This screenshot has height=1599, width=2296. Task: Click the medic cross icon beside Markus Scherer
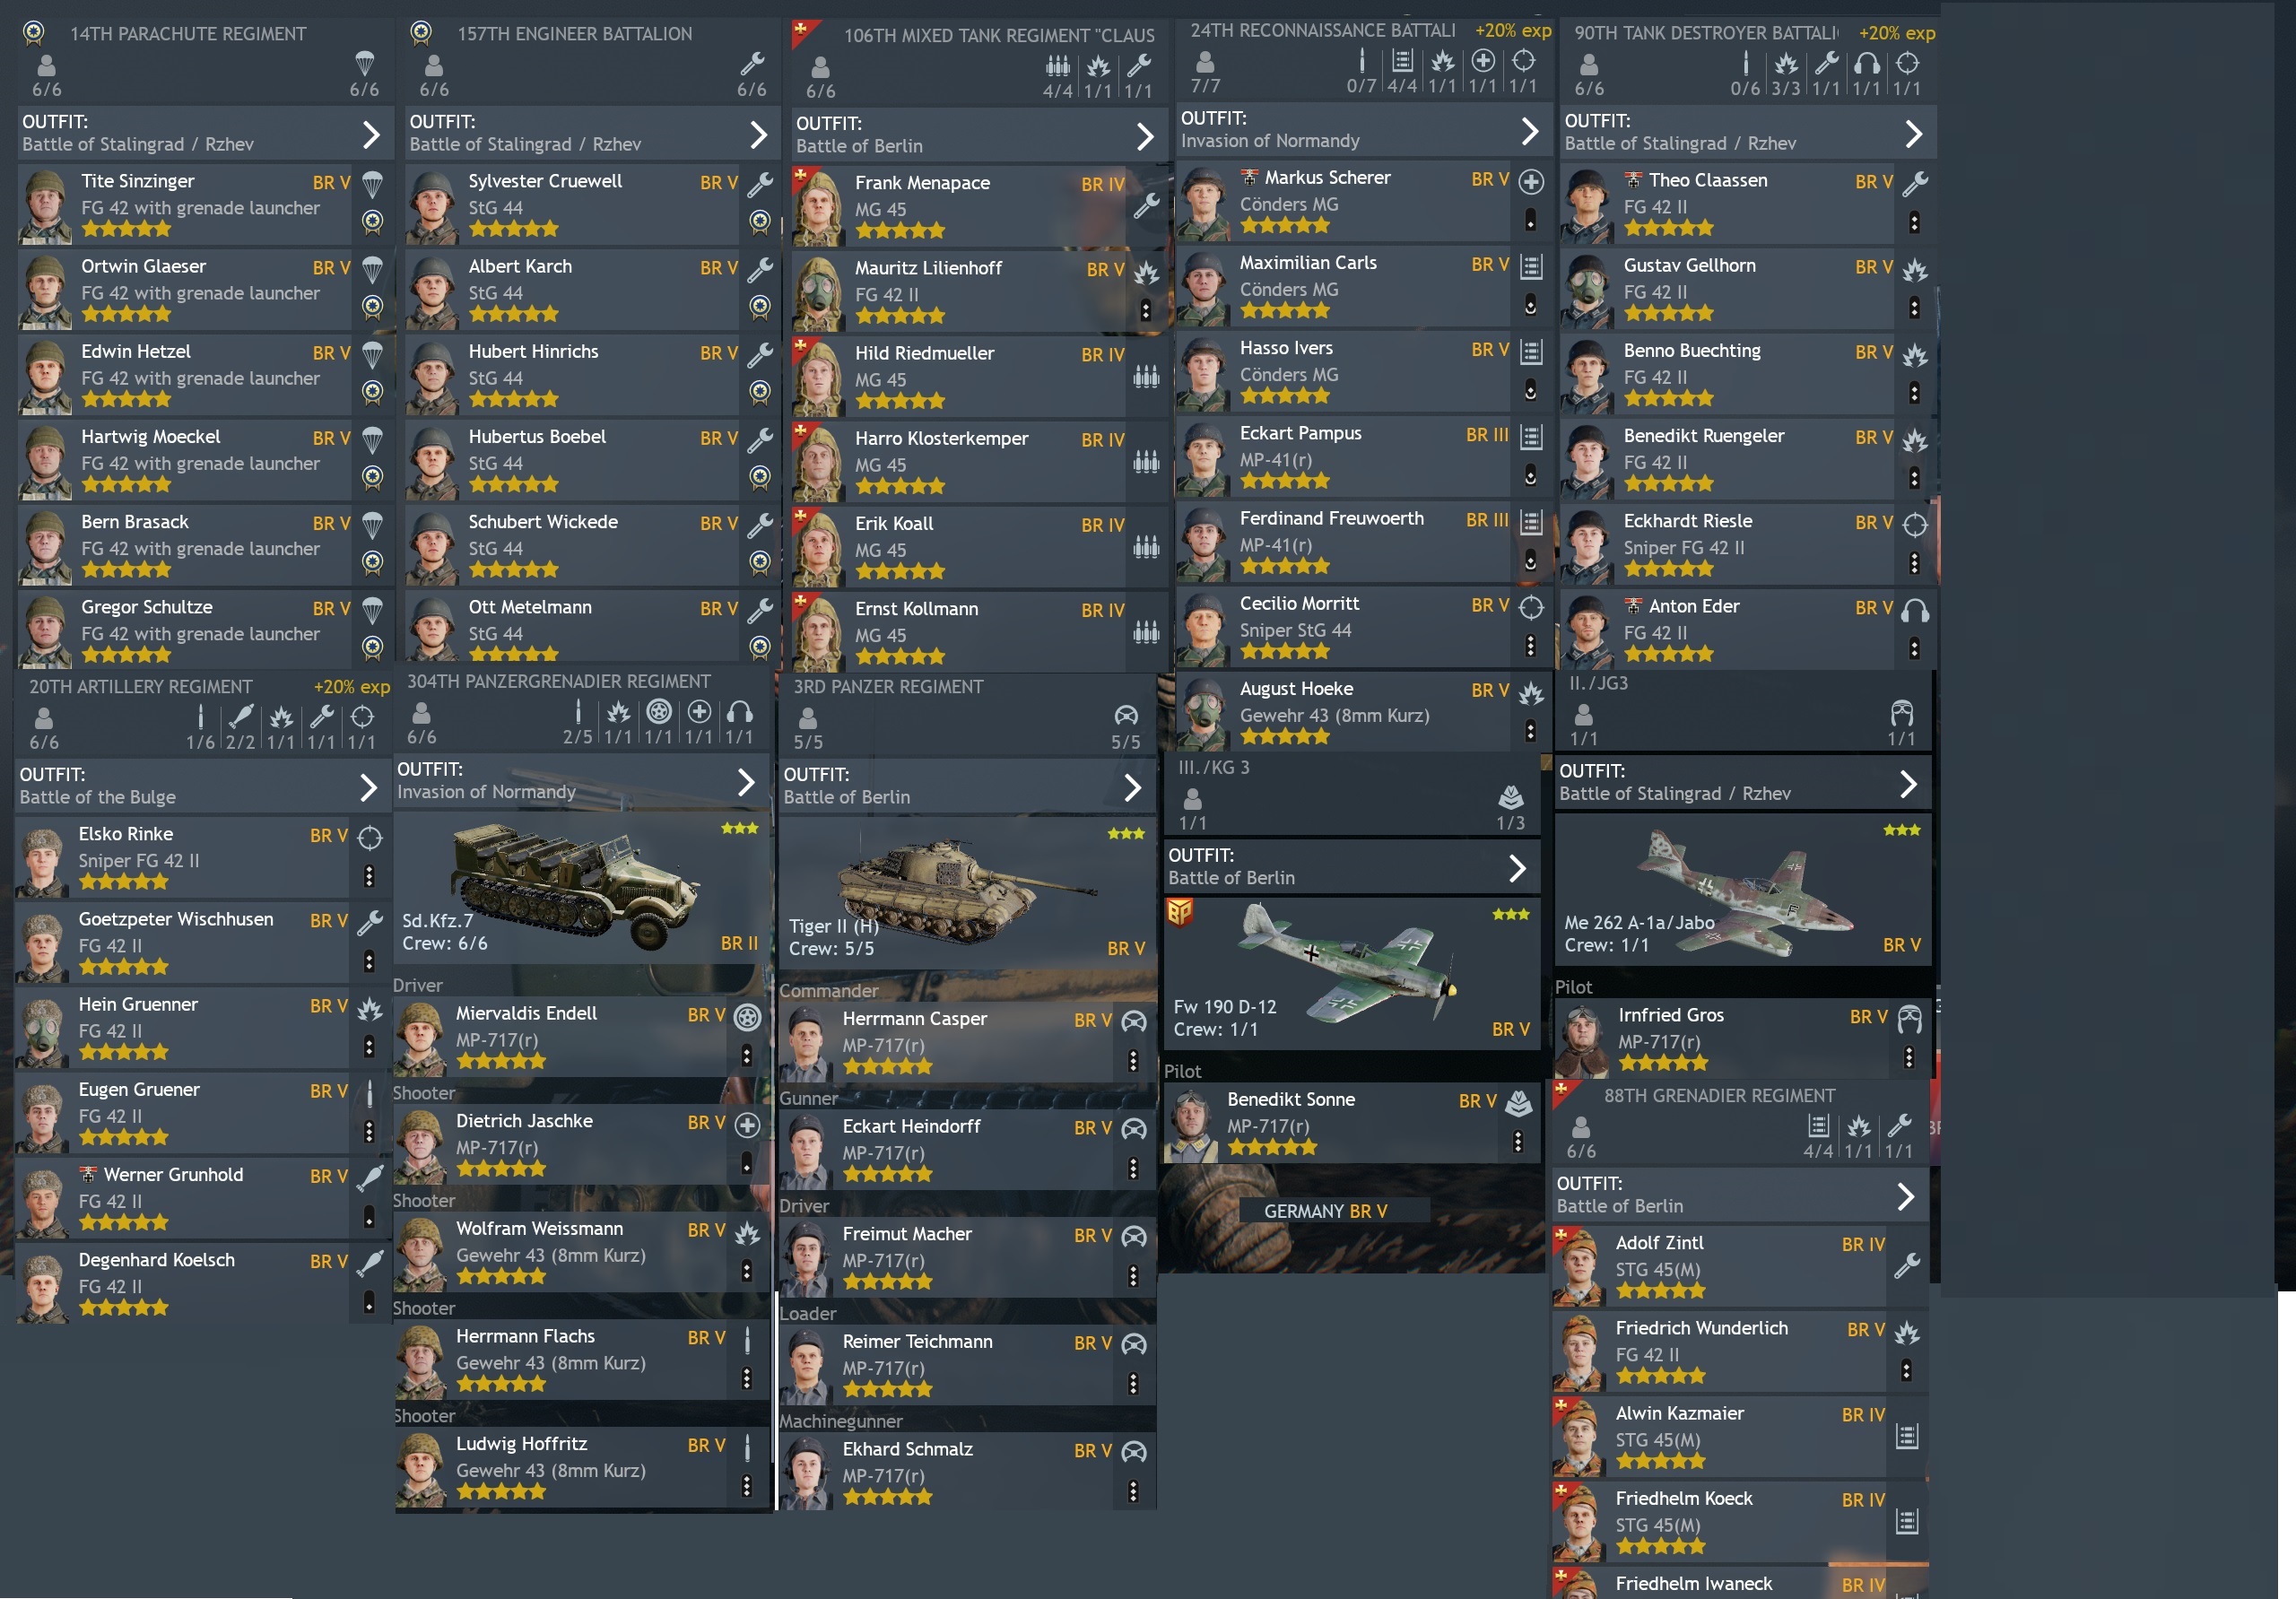click(1531, 181)
